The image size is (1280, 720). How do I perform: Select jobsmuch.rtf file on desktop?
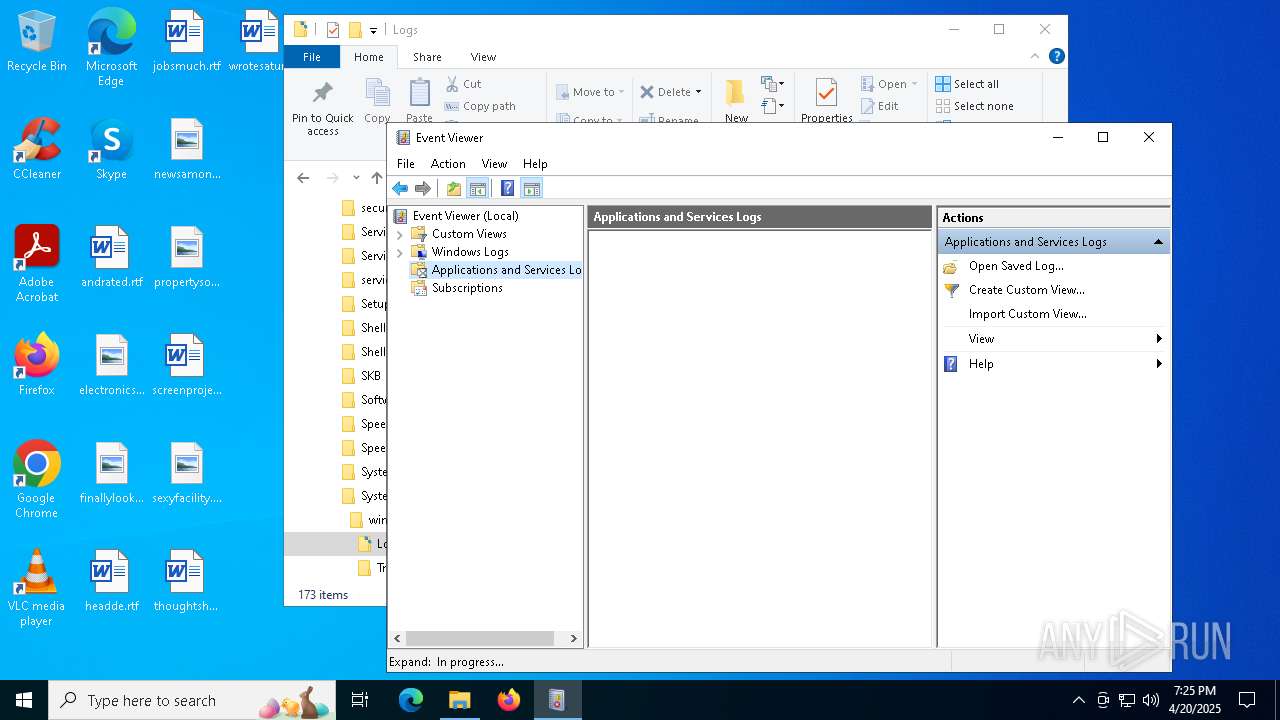click(186, 43)
